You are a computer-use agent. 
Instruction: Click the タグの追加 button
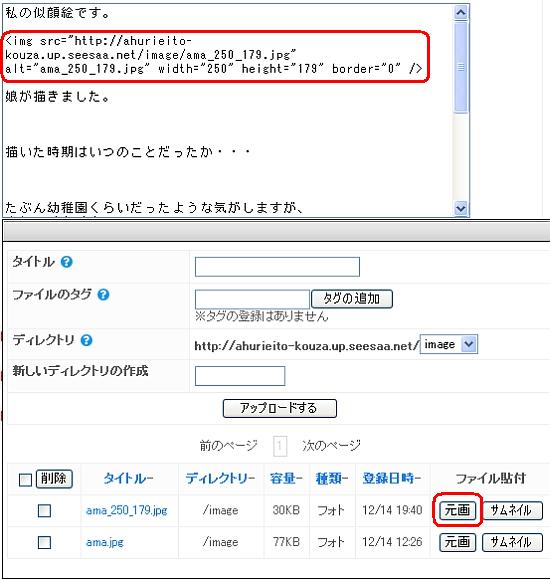(x=352, y=299)
